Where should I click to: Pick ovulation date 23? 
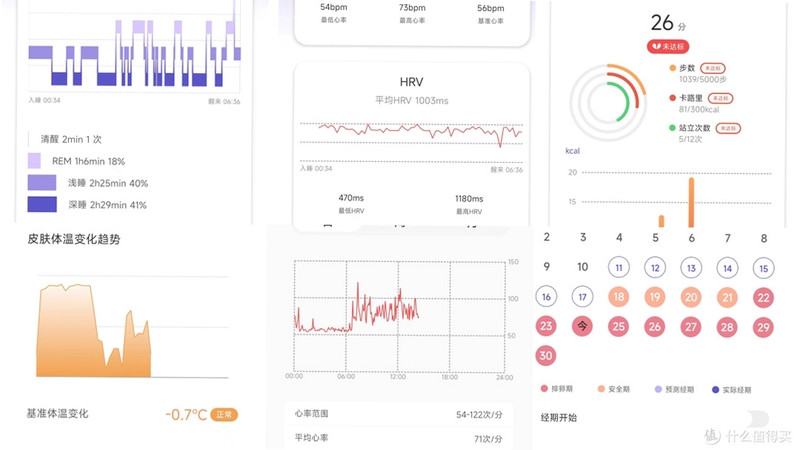(546, 326)
